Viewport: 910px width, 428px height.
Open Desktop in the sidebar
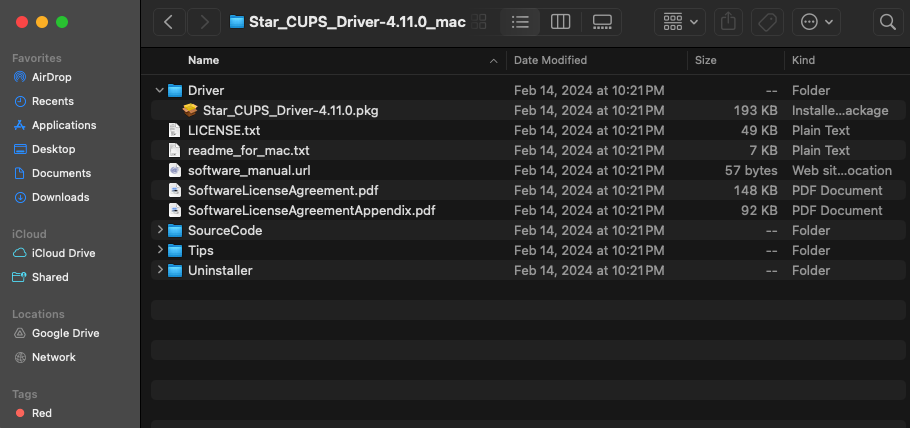[x=45, y=149]
